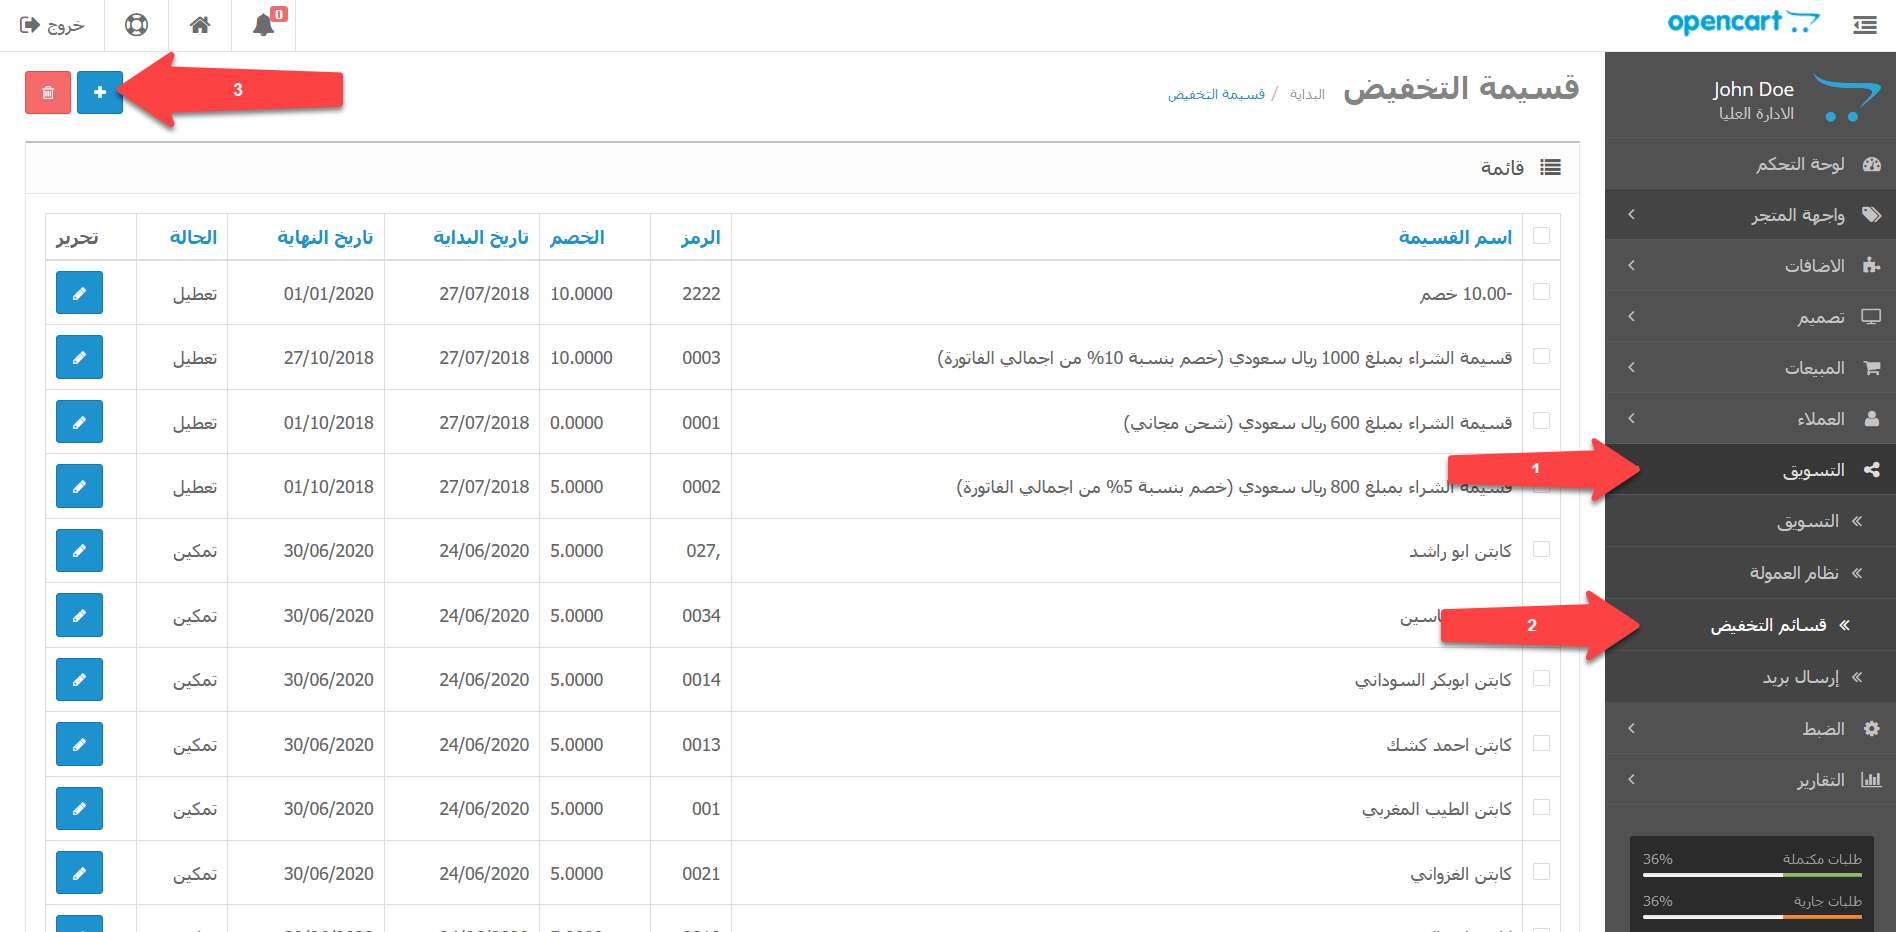Check the box for كابتن ابو راشد
The height and width of the screenshot is (932, 1896).
1541,550
